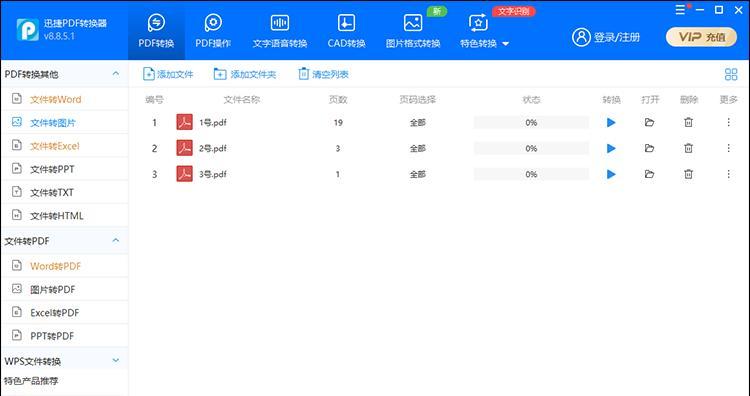This screenshot has width=750, height=396.
Task: Switch to the CAD转换 tab
Action: [x=346, y=31]
